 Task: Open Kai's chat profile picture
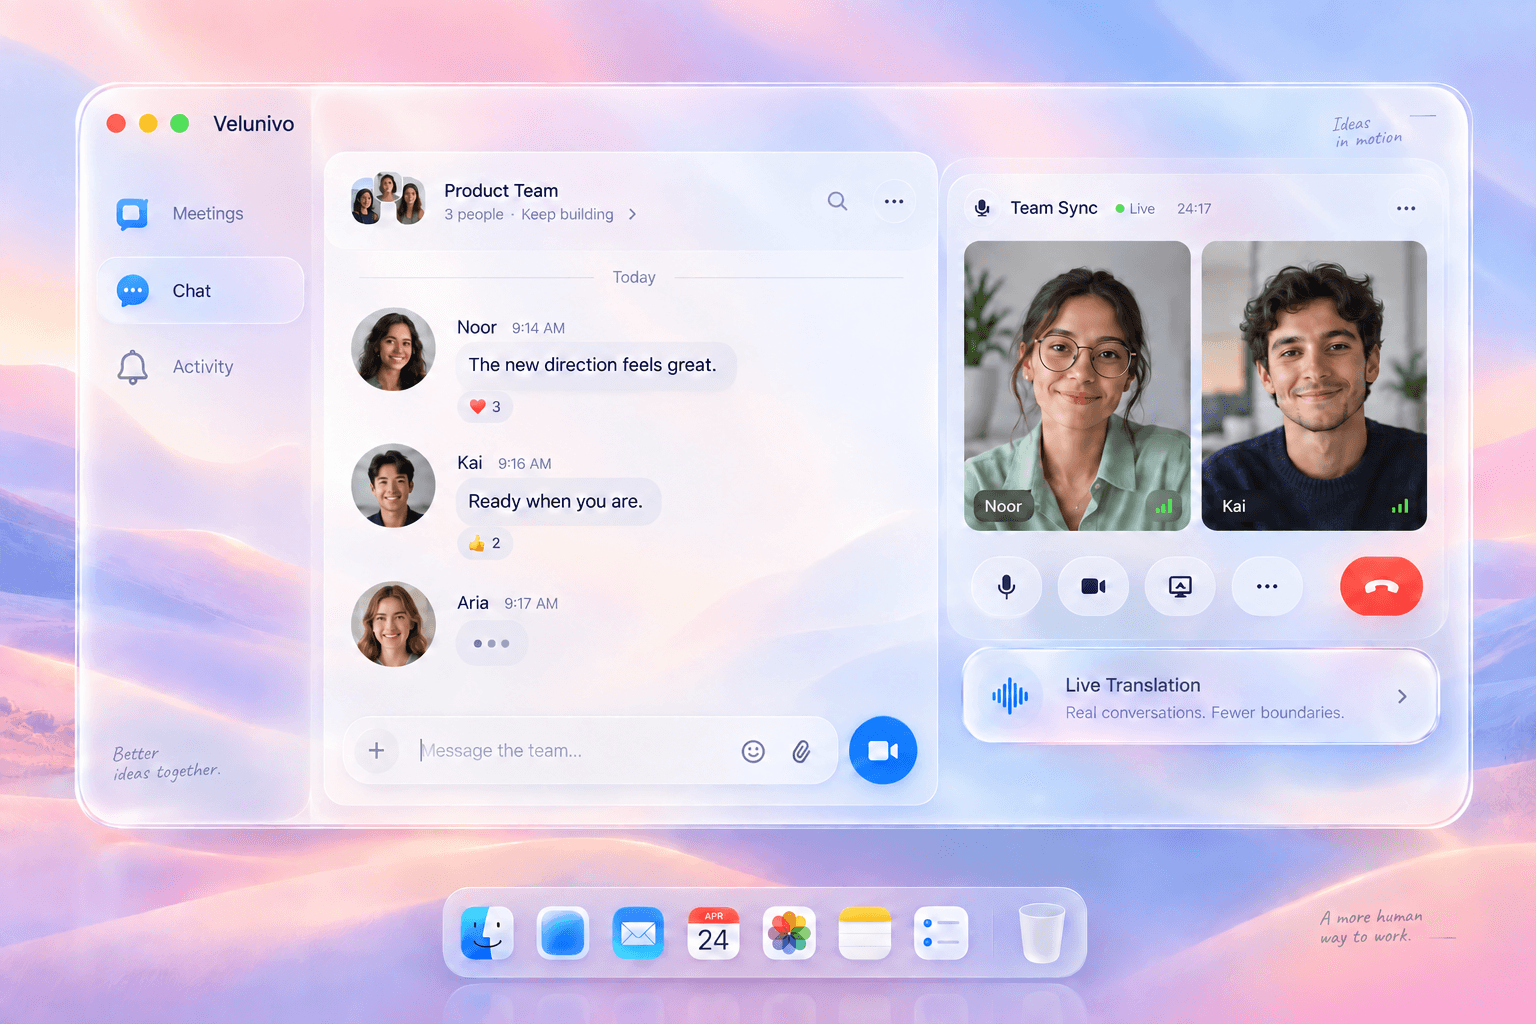pyautogui.click(x=393, y=485)
